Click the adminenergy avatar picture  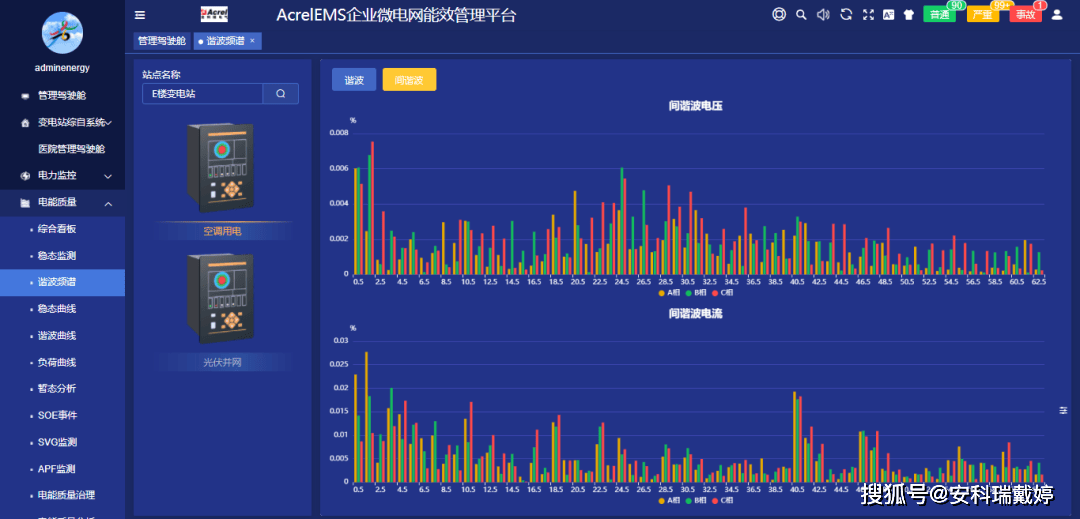click(63, 32)
